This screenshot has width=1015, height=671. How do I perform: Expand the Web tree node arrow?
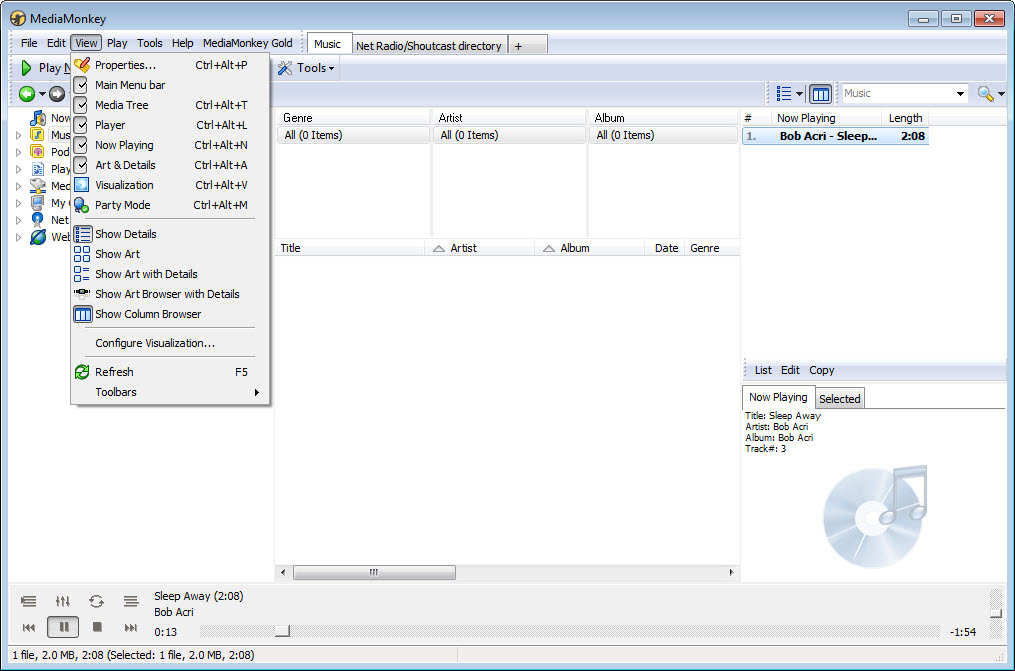tap(19, 237)
